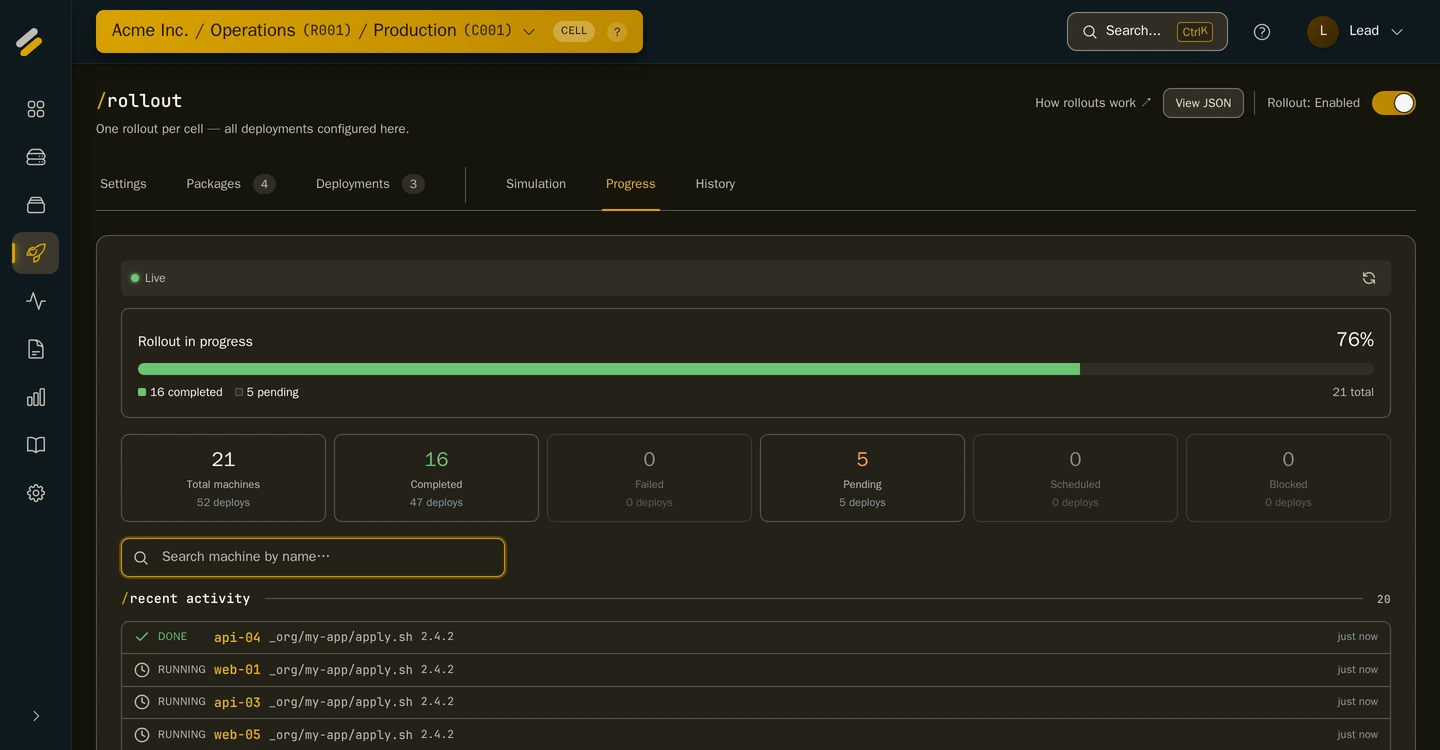Viewport: 1440px width, 750px height.
Task: Click the Scheduled stat card
Action: pos(1075,478)
